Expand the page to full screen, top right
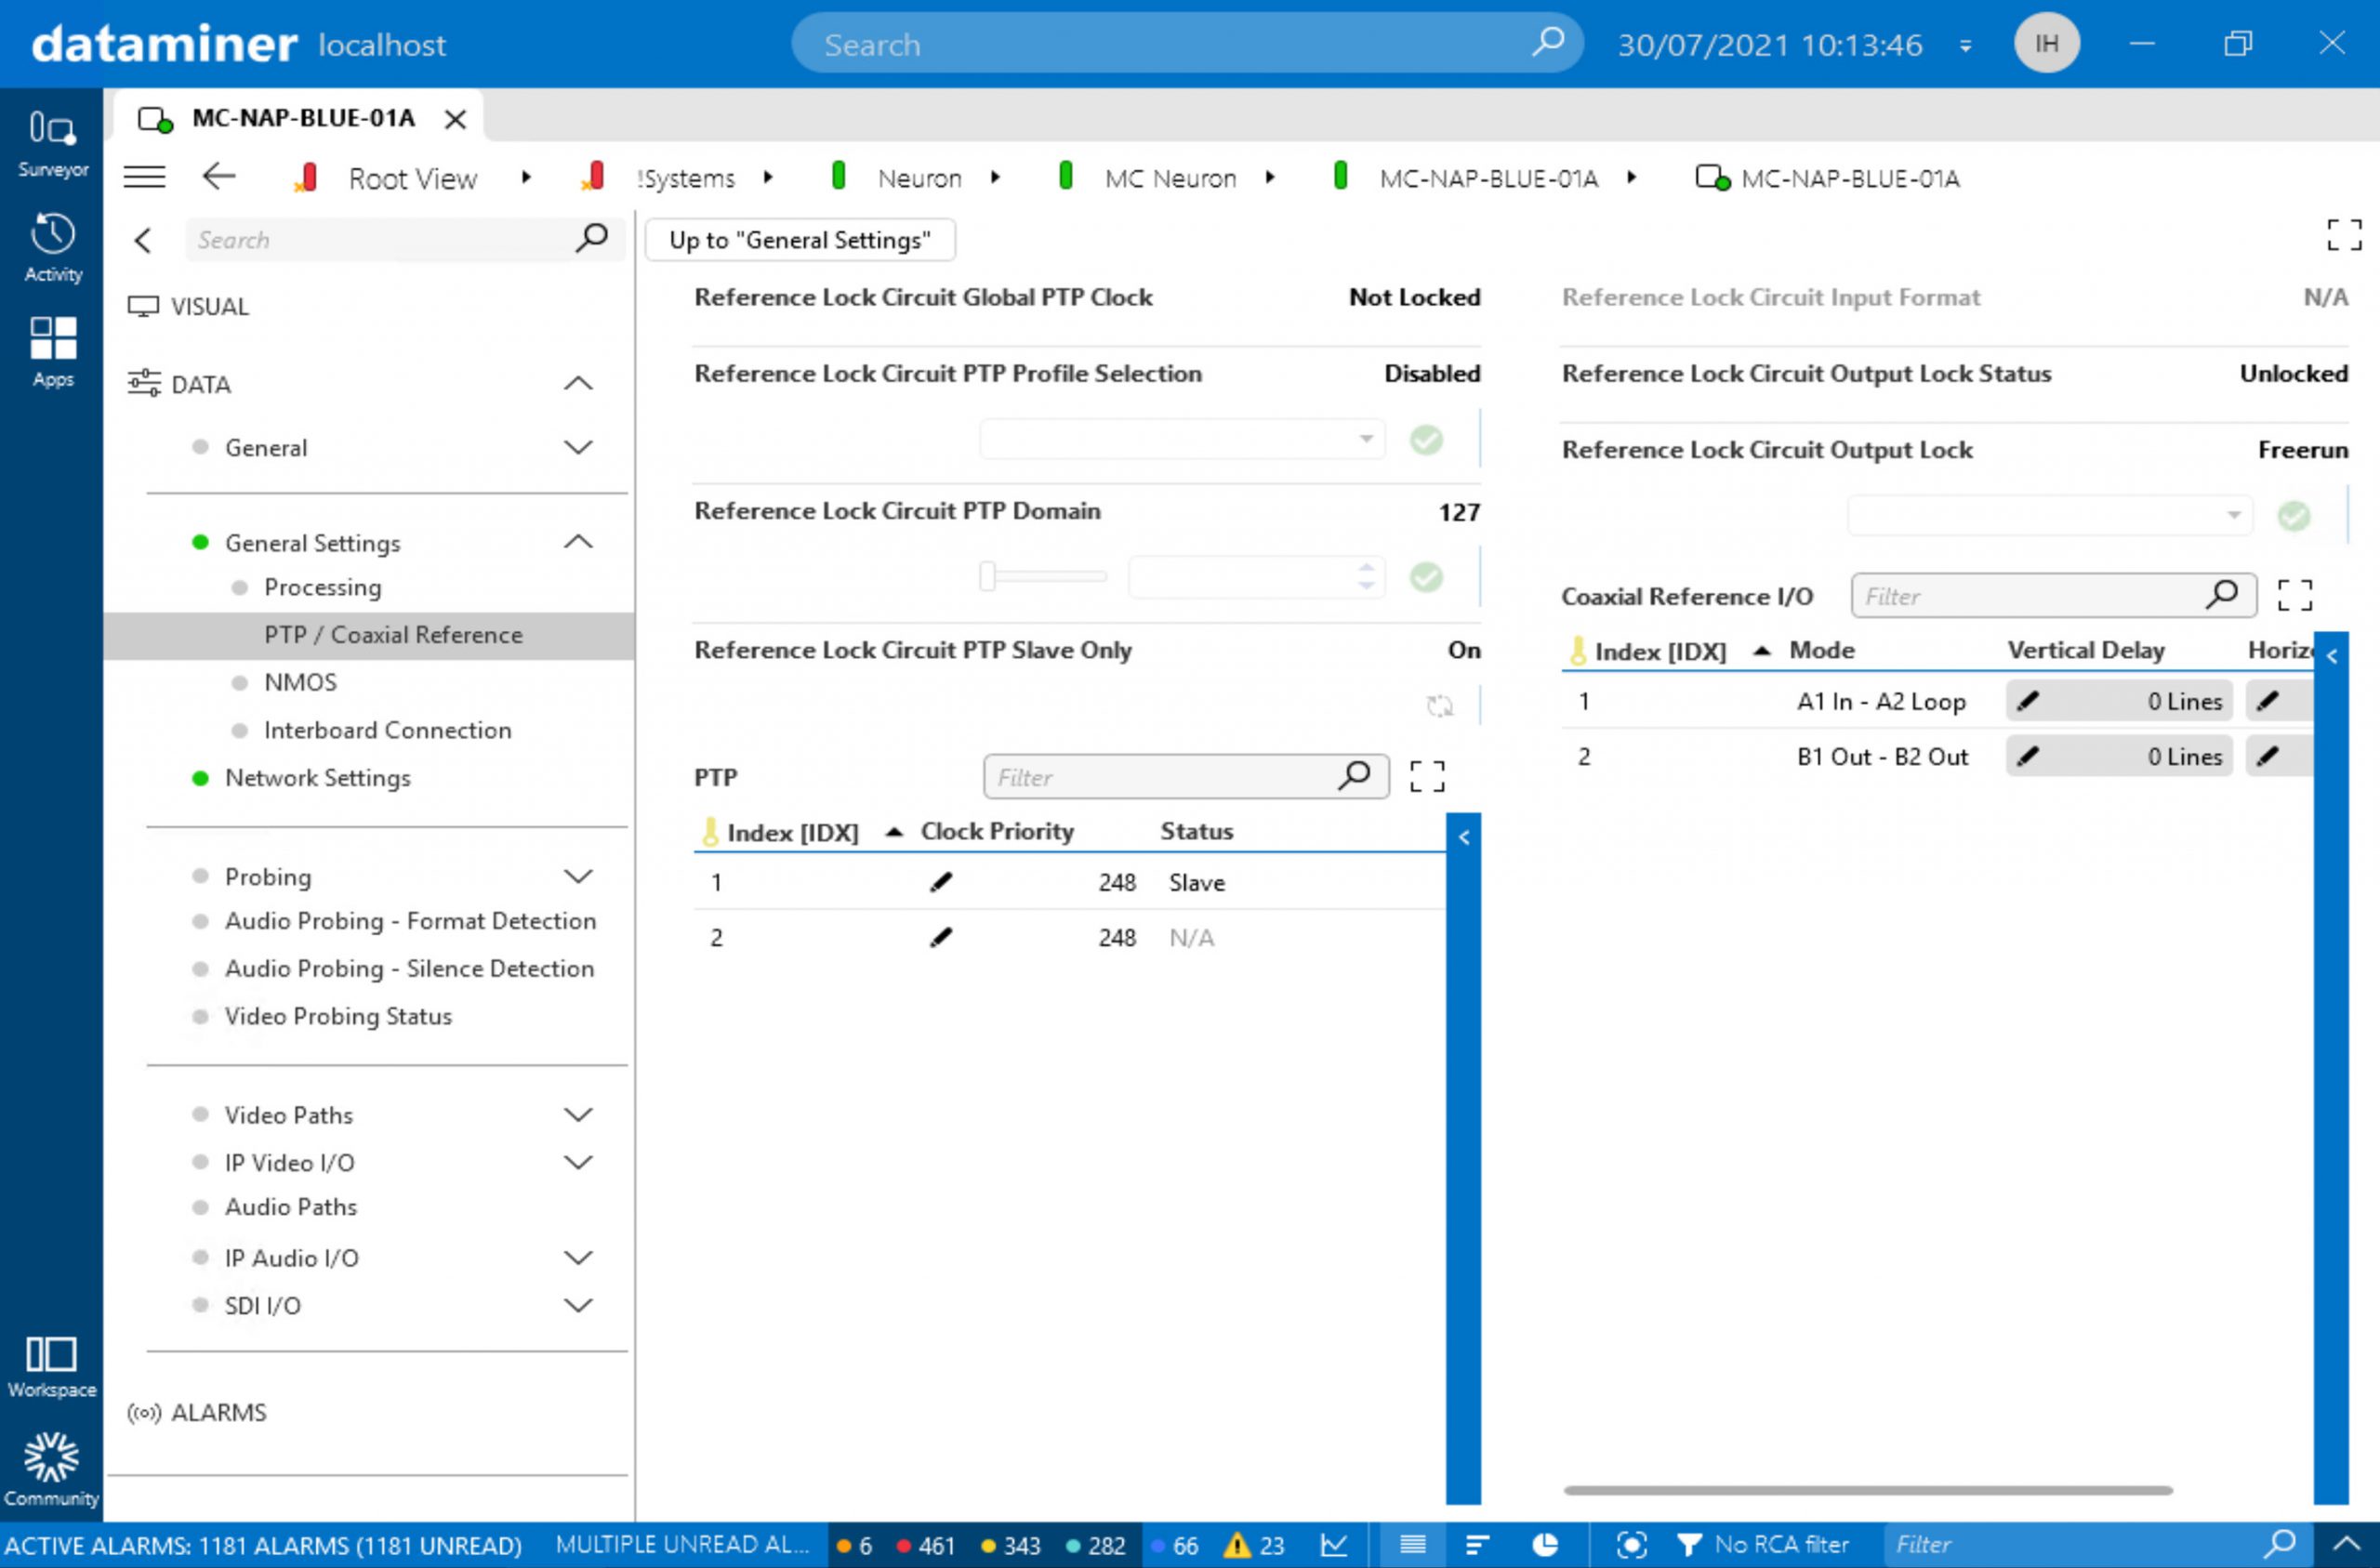The image size is (2380, 1568). (2344, 236)
